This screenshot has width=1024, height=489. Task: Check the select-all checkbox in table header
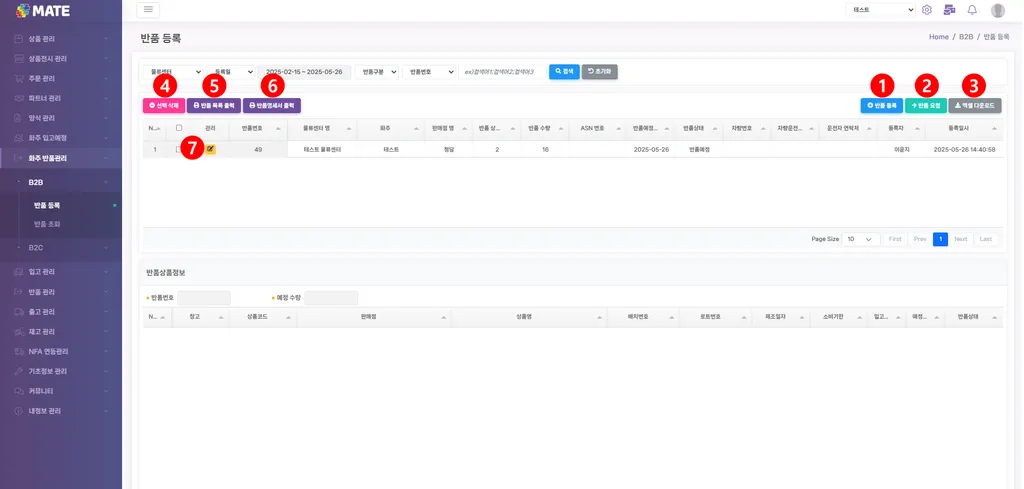[x=179, y=128]
